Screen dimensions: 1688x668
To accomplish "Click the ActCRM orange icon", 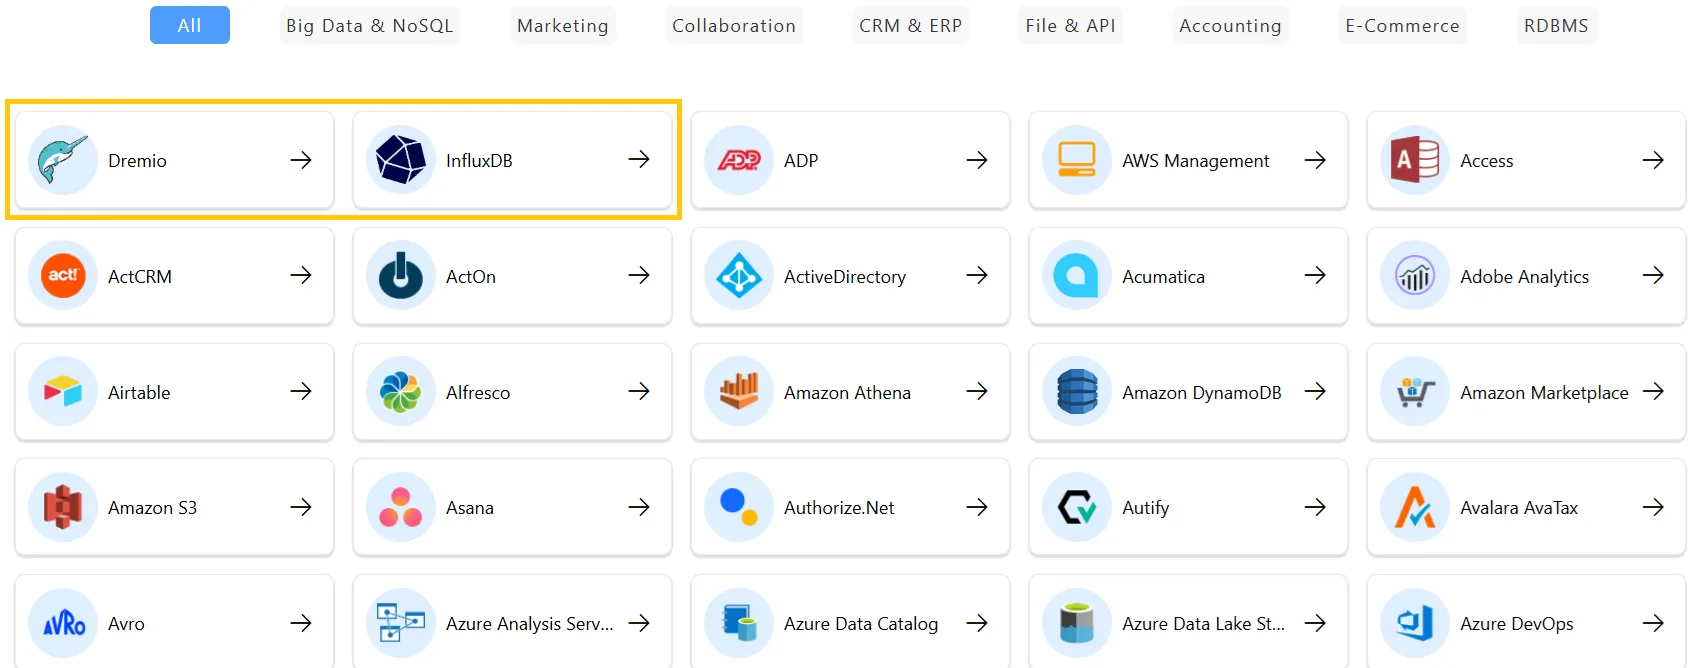I will 63,276.
